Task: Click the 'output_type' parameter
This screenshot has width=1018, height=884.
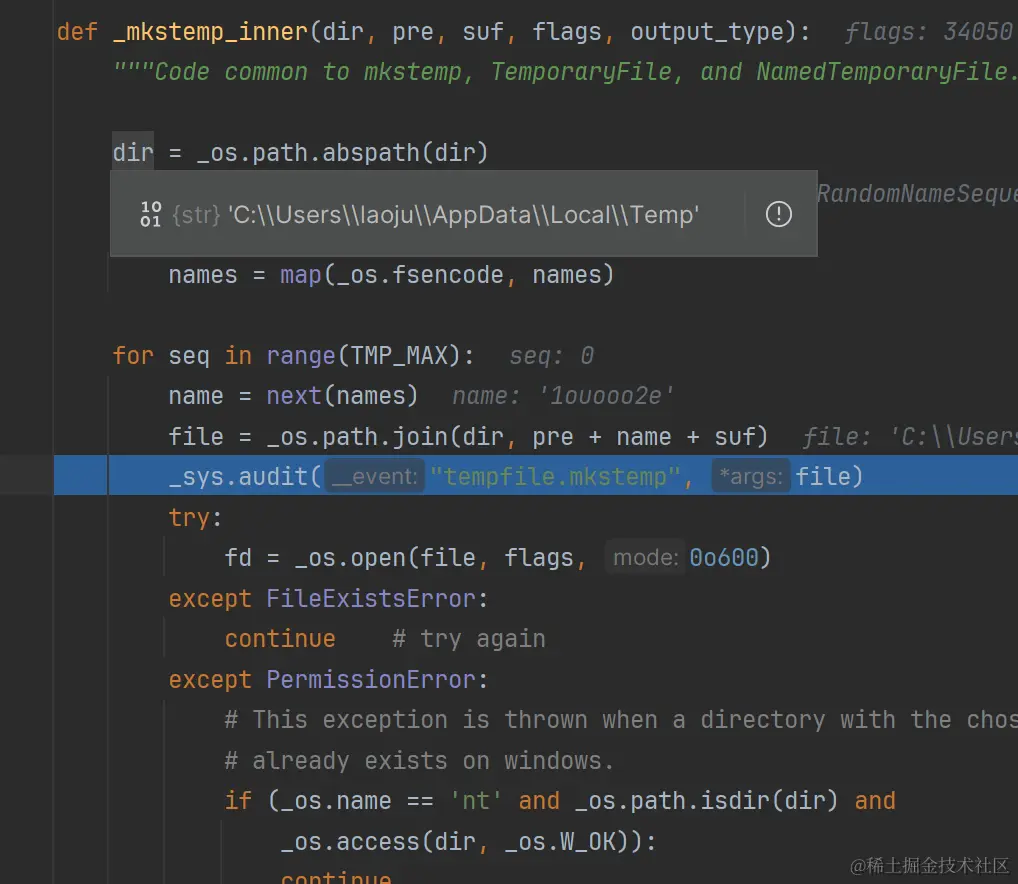Action: 707,32
